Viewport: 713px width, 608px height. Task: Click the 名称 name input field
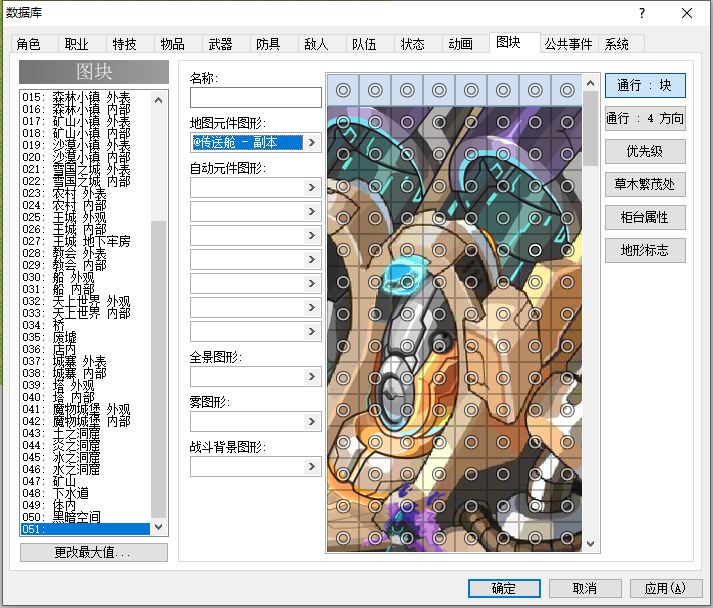[x=256, y=97]
